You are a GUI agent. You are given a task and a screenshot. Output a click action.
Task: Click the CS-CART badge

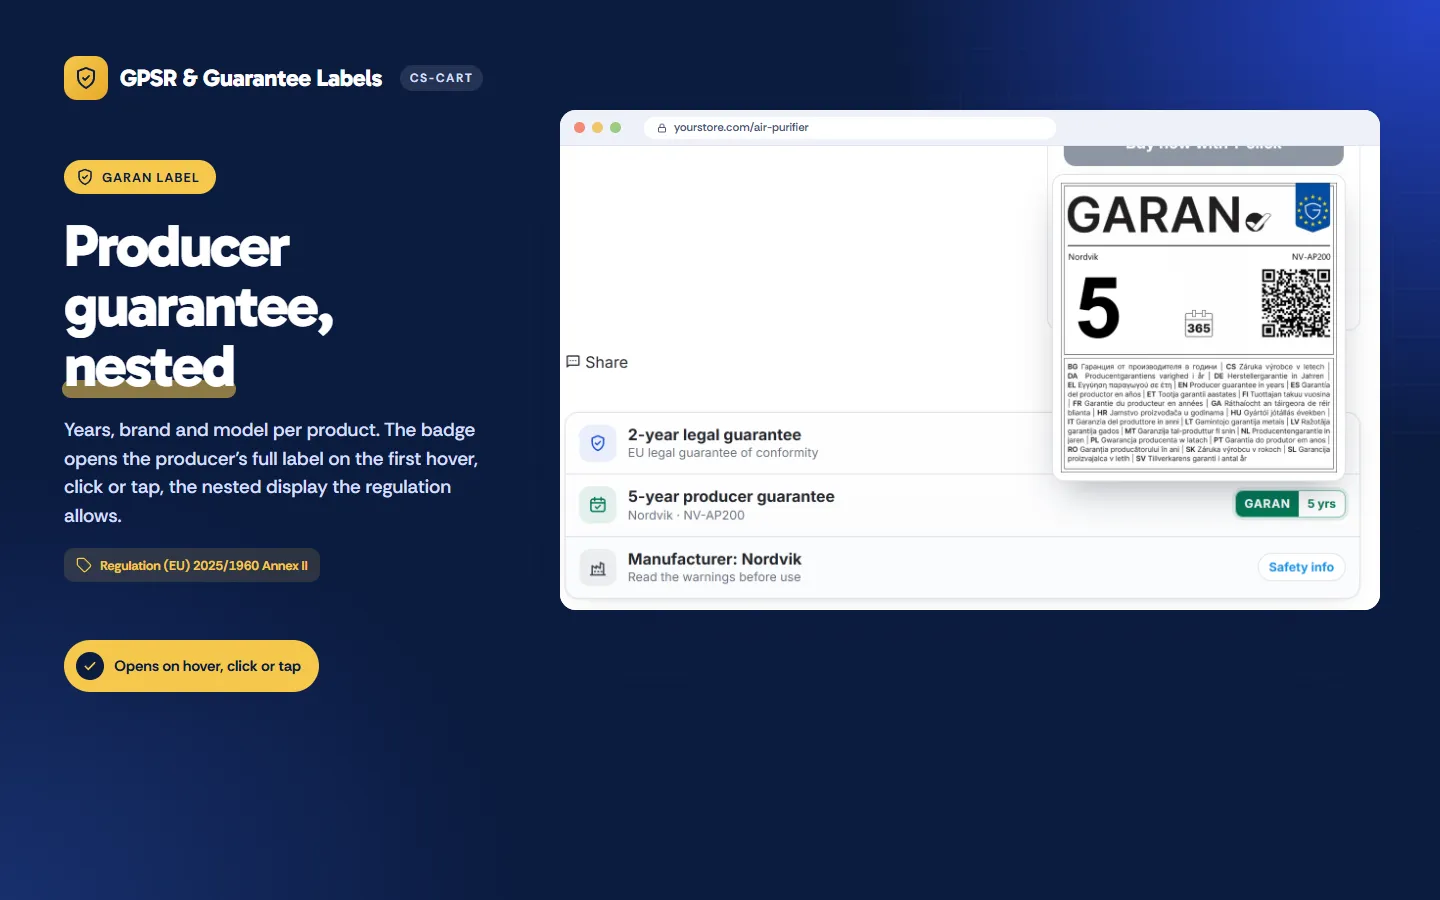(x=441, y=78)
